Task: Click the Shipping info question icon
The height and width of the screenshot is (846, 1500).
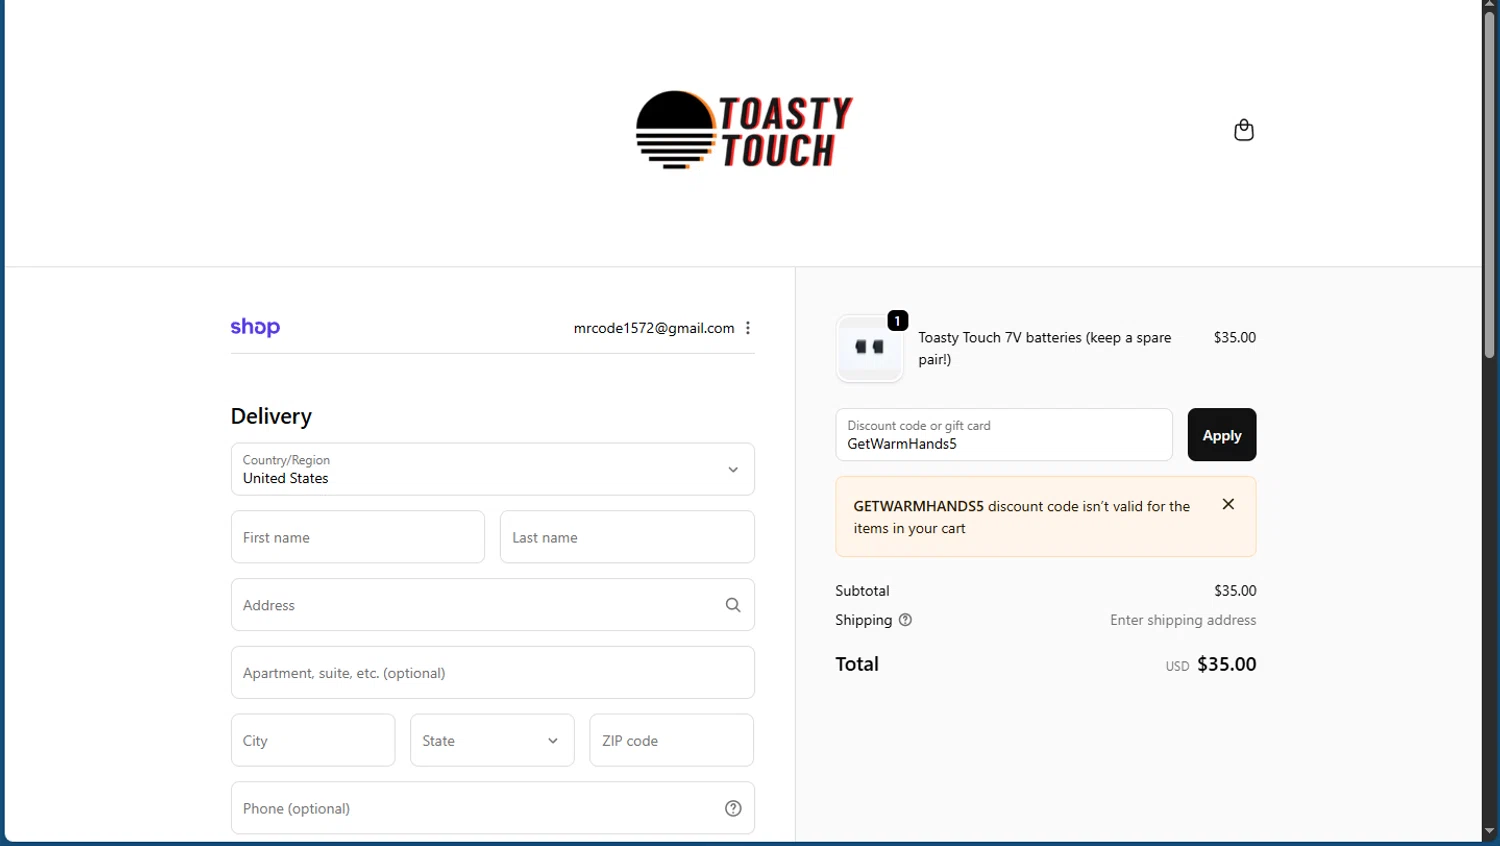Action: pos(905,620)
